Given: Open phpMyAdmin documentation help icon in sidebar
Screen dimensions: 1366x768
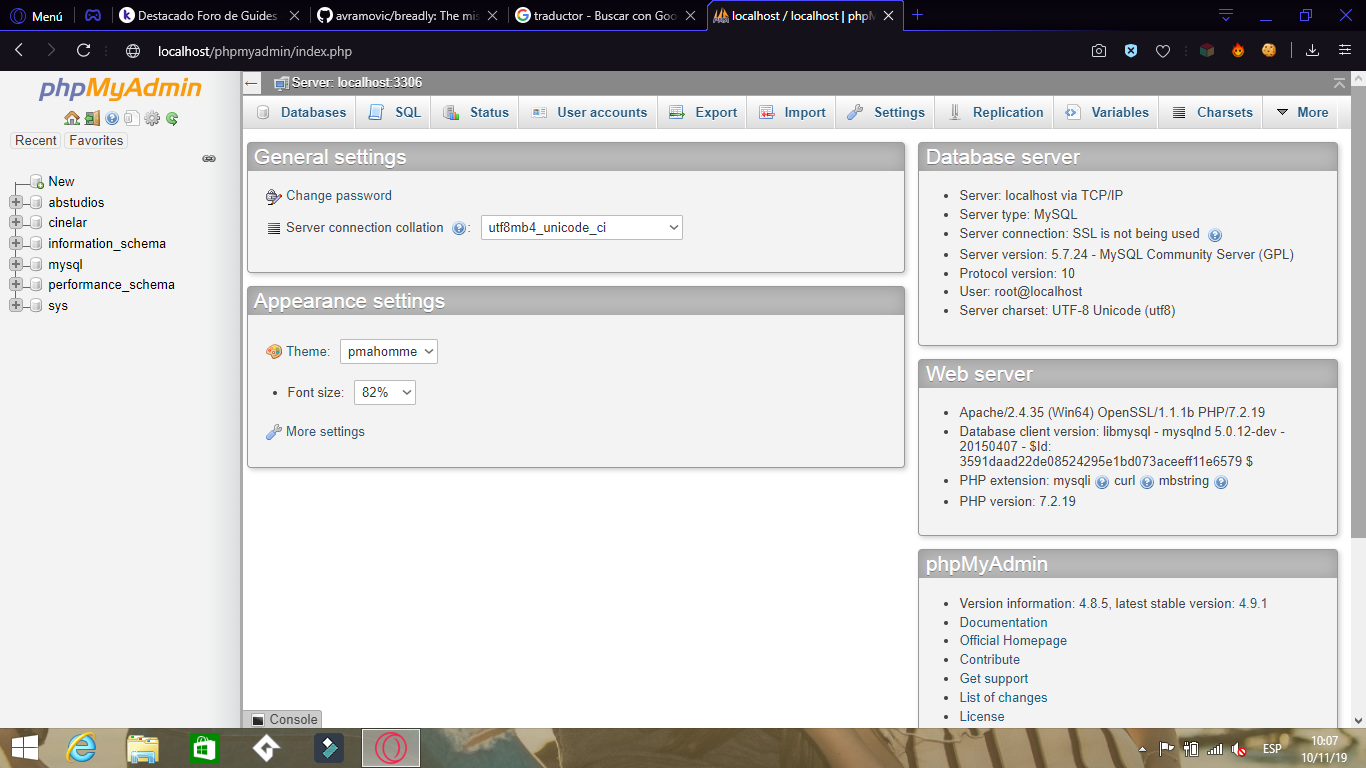Looking at the screenshot, I should coord(112,118).
